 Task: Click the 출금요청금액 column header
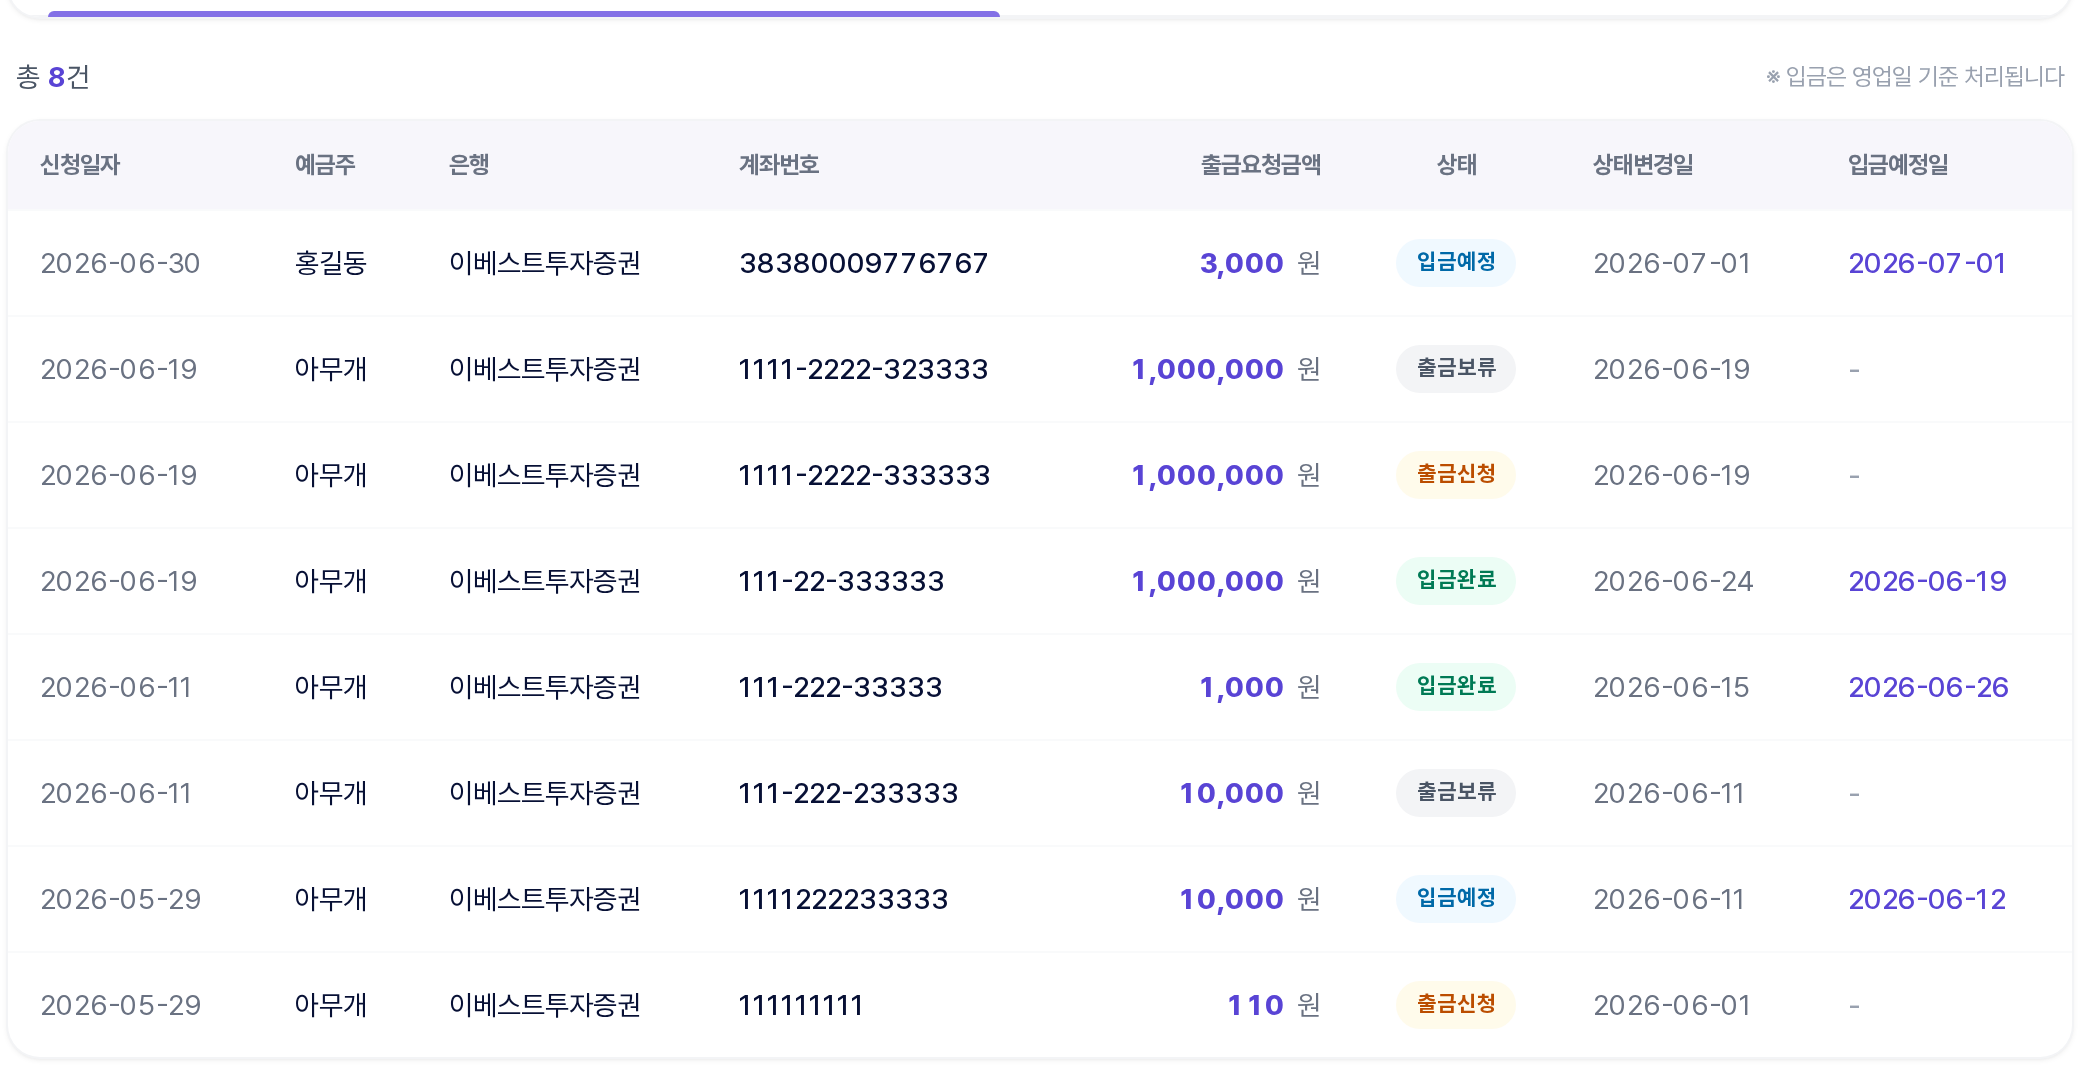pos(1260,165)
